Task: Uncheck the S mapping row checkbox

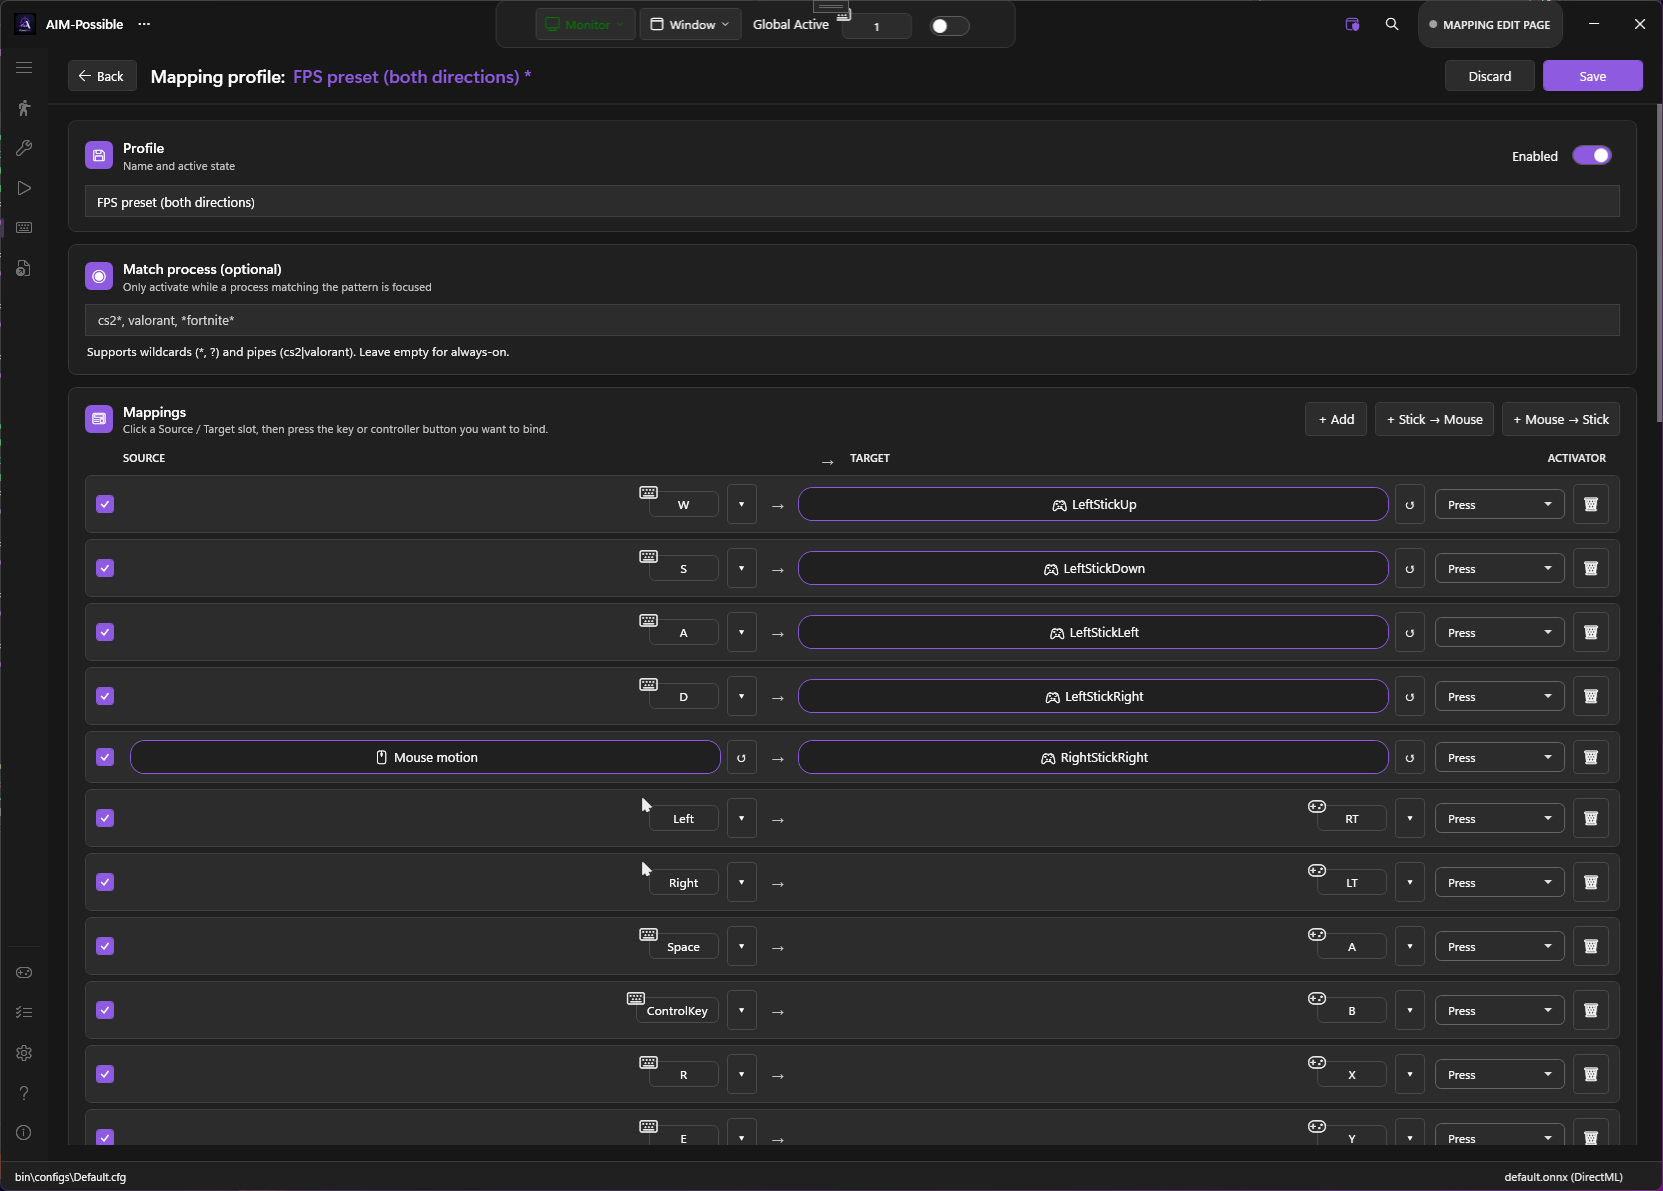Action: pos(105,568)
